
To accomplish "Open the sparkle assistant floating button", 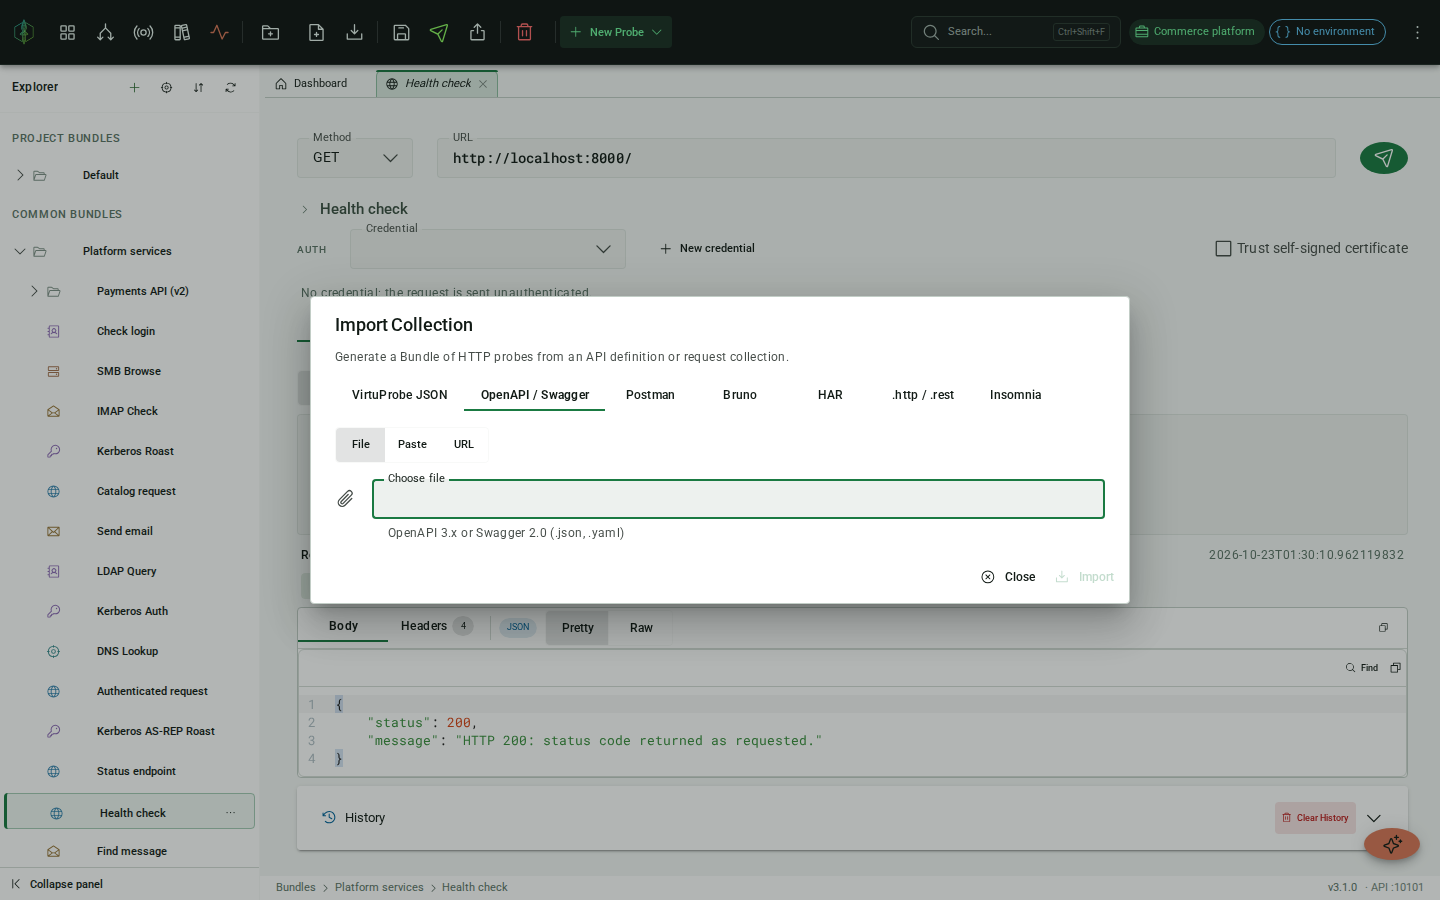I will coord(1392,844).
